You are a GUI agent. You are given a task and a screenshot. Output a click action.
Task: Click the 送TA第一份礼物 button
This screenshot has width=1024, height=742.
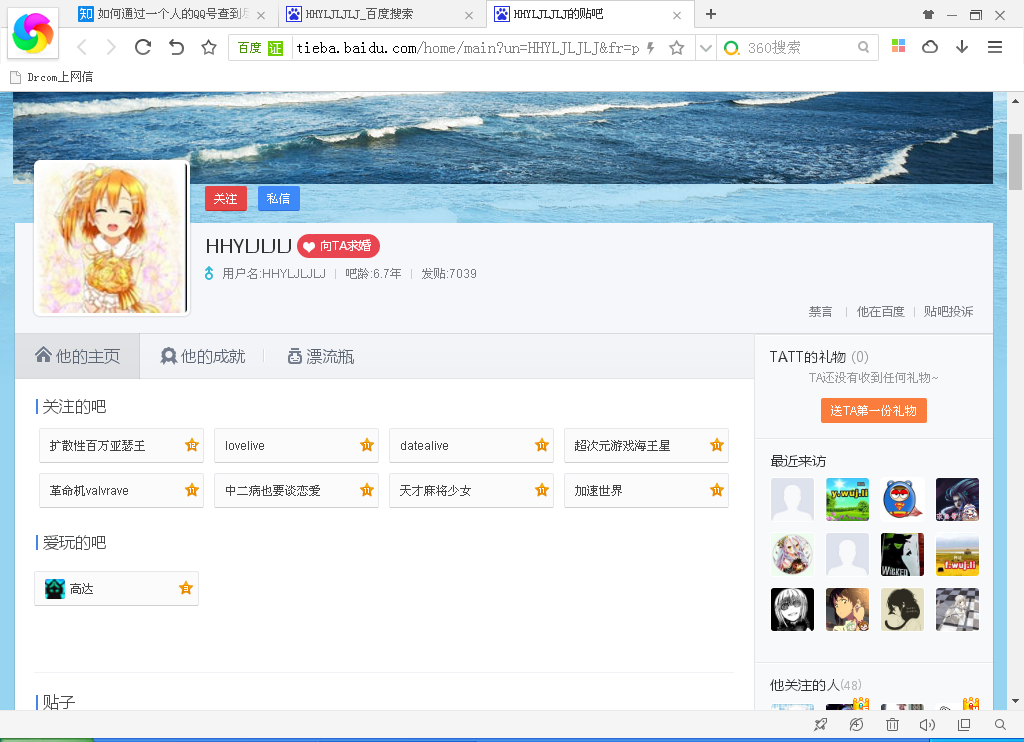[874, 411]
